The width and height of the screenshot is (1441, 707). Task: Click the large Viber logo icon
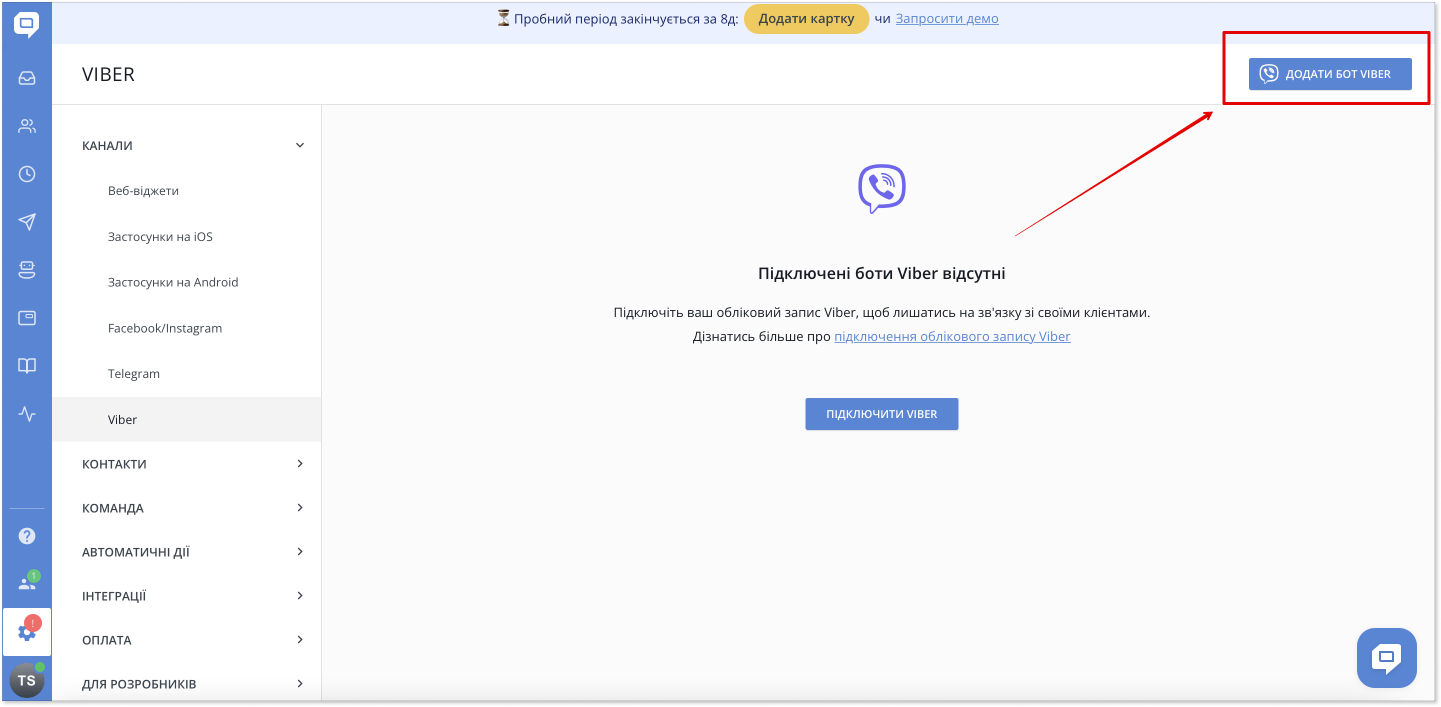coord(881,189)
